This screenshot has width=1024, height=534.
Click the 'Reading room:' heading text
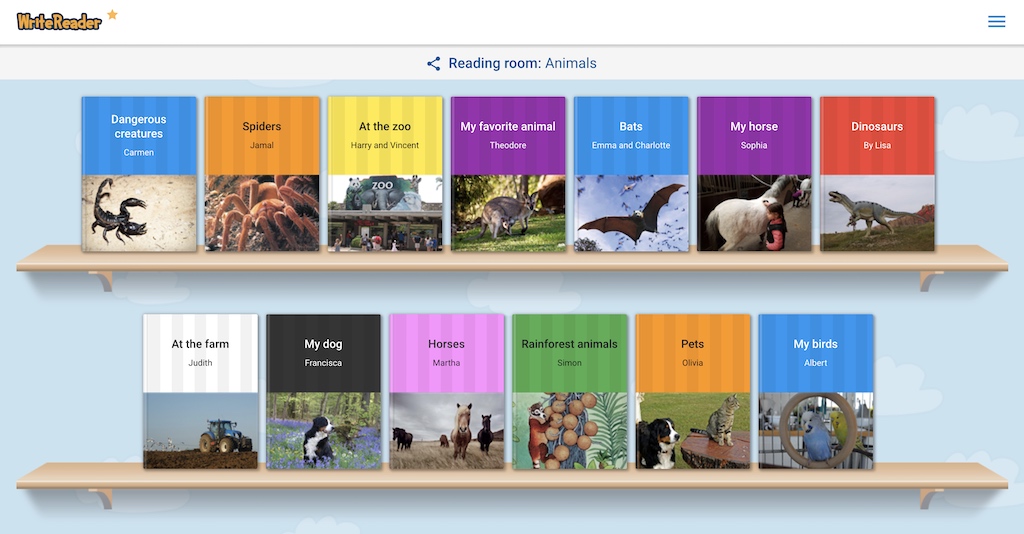point(494,63)
